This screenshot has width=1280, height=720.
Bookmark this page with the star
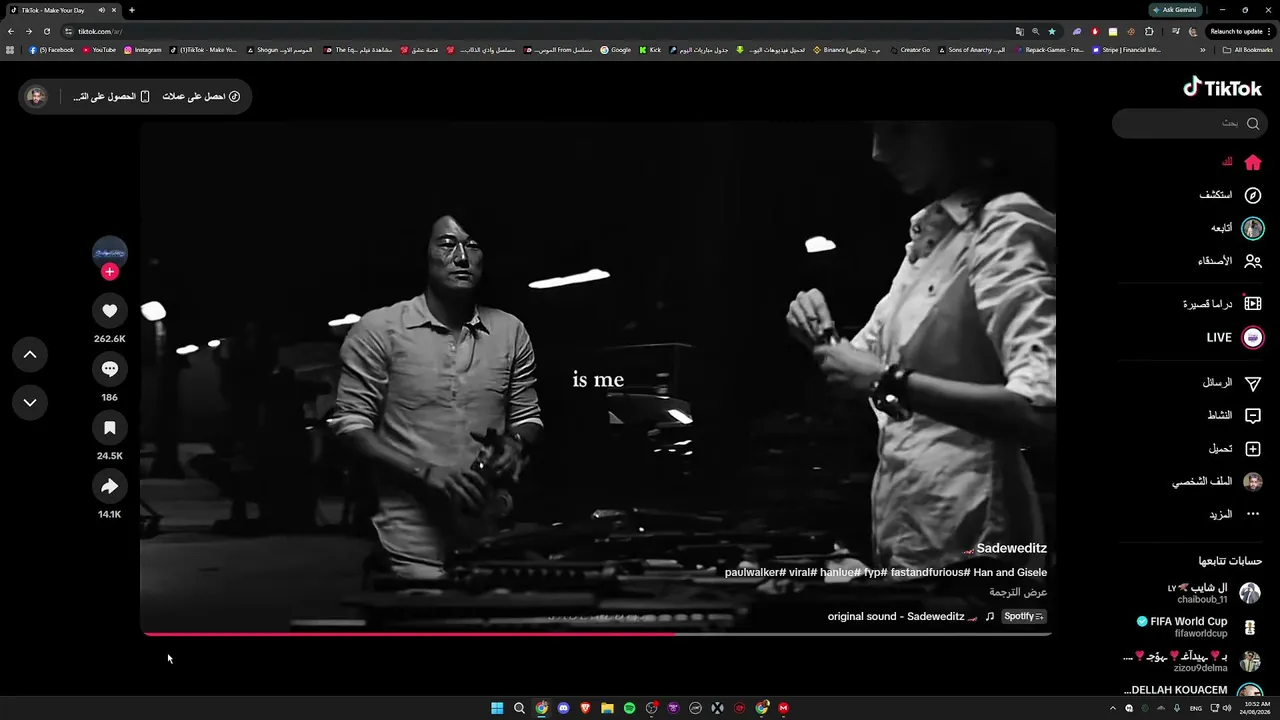point(1052,31)
